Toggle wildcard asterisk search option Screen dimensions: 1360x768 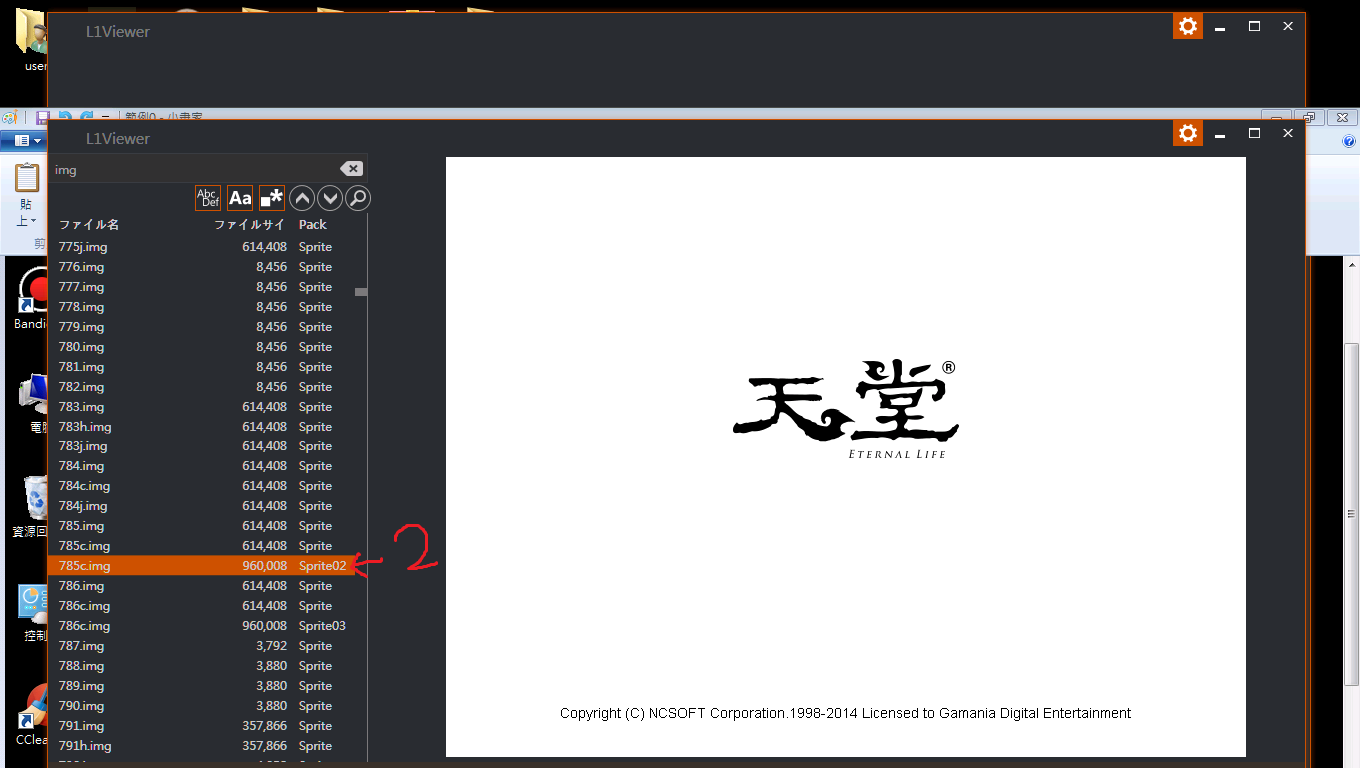[x=272, y=198]
